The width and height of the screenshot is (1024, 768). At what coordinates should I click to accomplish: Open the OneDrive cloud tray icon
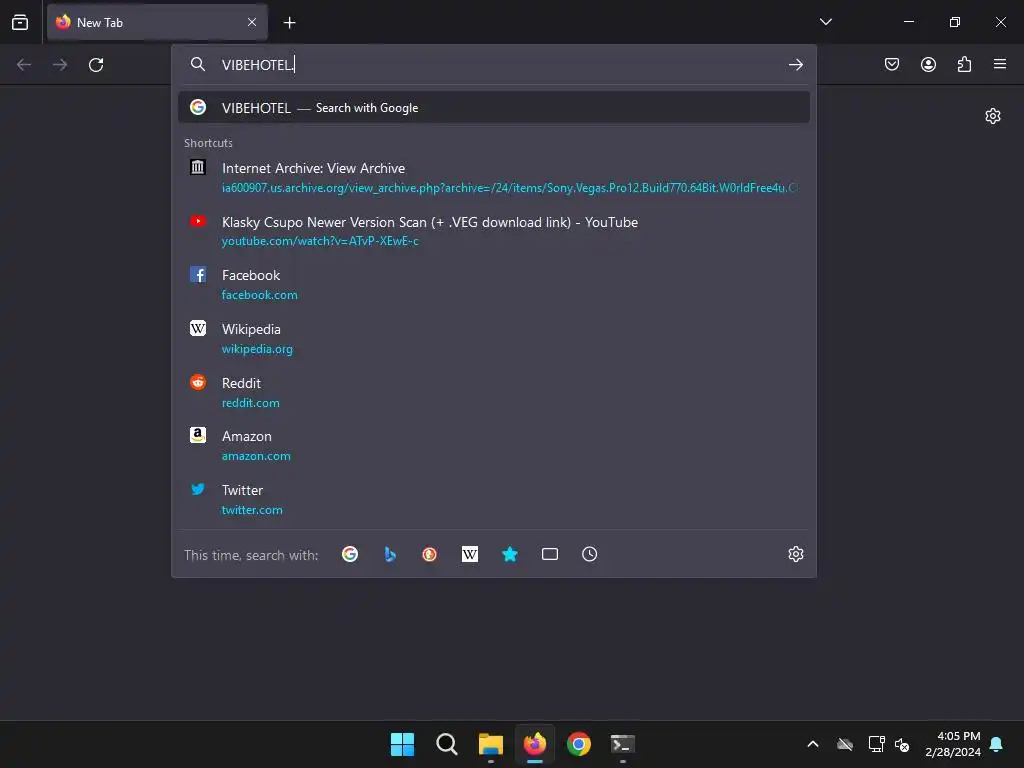(845, 744)
